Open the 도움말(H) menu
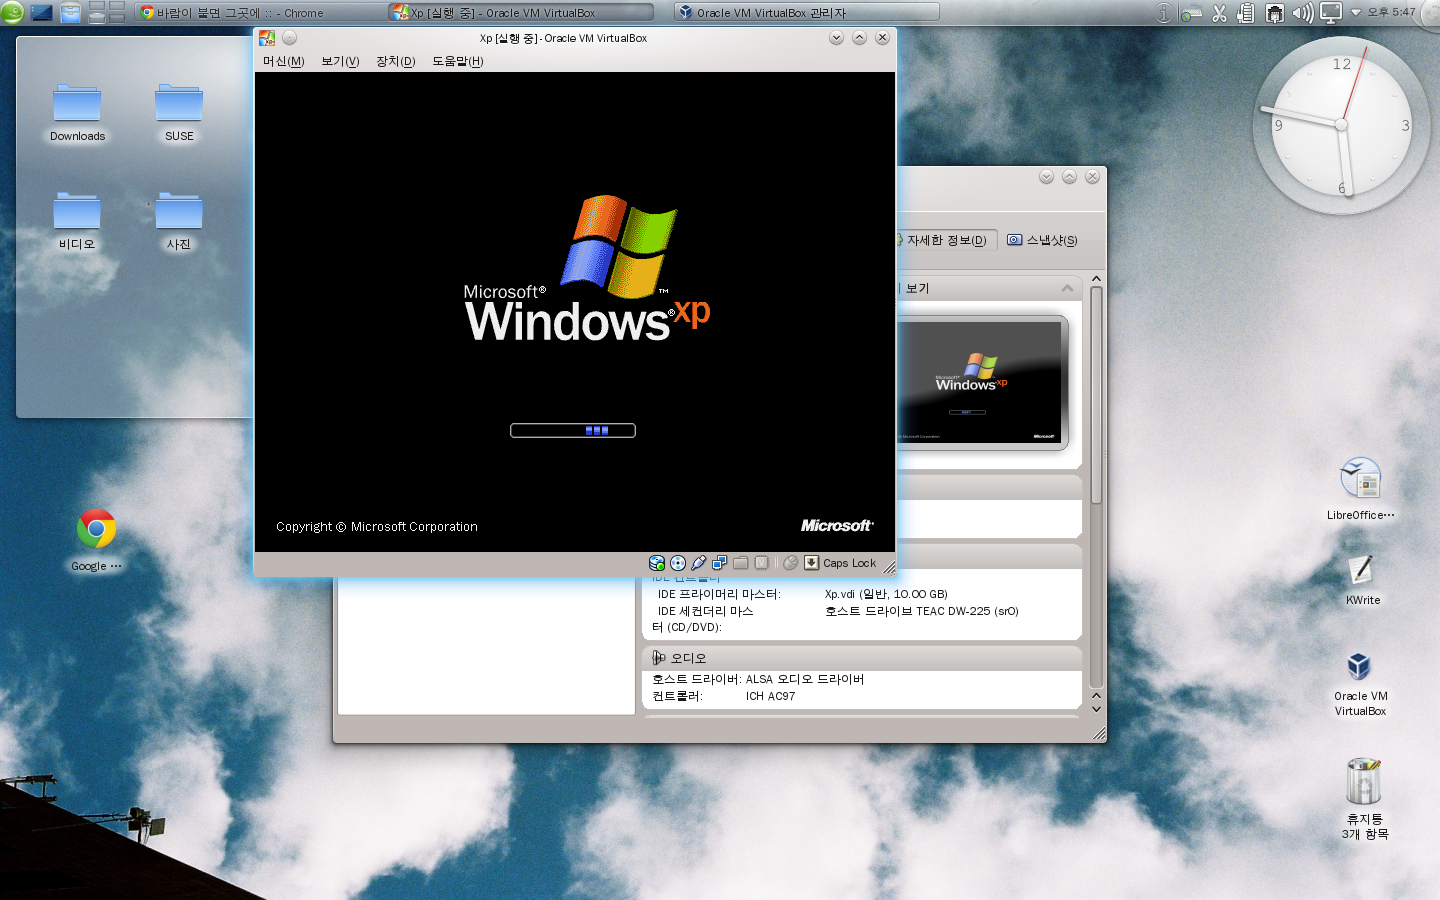 tap(457, 61)
